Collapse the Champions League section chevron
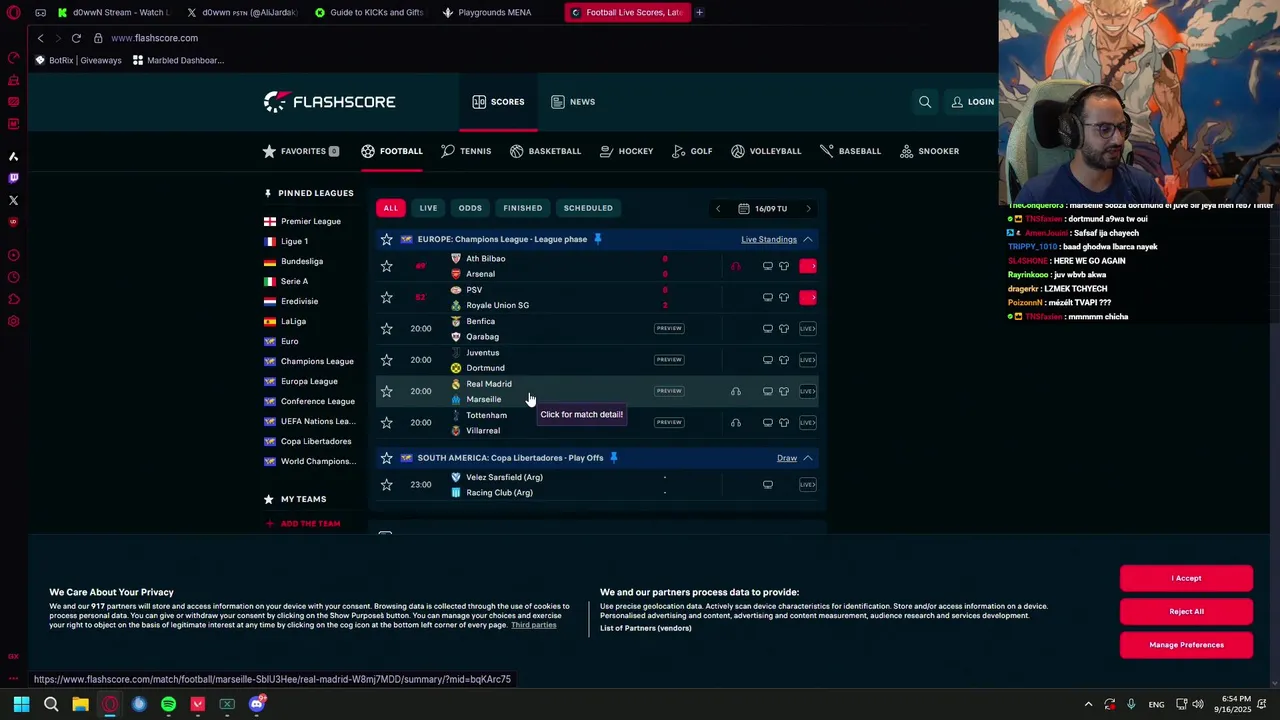 (807, 239)
